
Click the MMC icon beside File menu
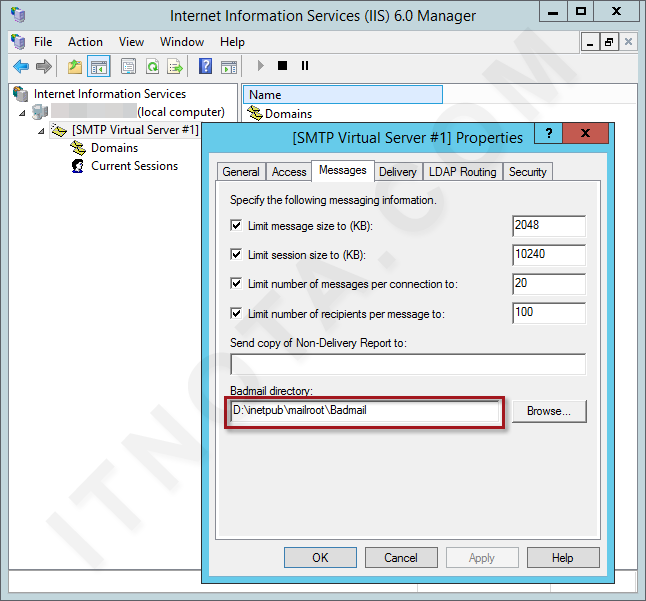pyautogui.click(x=18, y=42)
